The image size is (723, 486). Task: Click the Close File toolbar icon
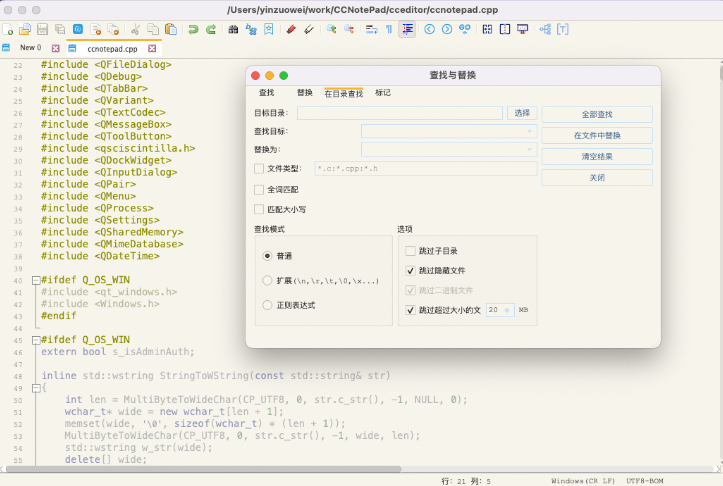point(78,30)
